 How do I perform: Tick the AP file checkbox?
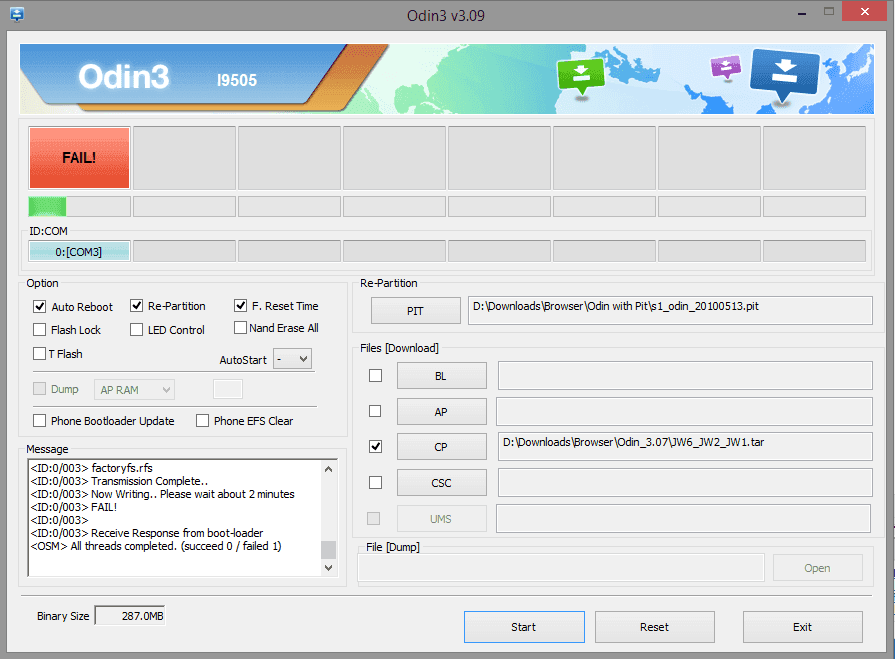375,411
